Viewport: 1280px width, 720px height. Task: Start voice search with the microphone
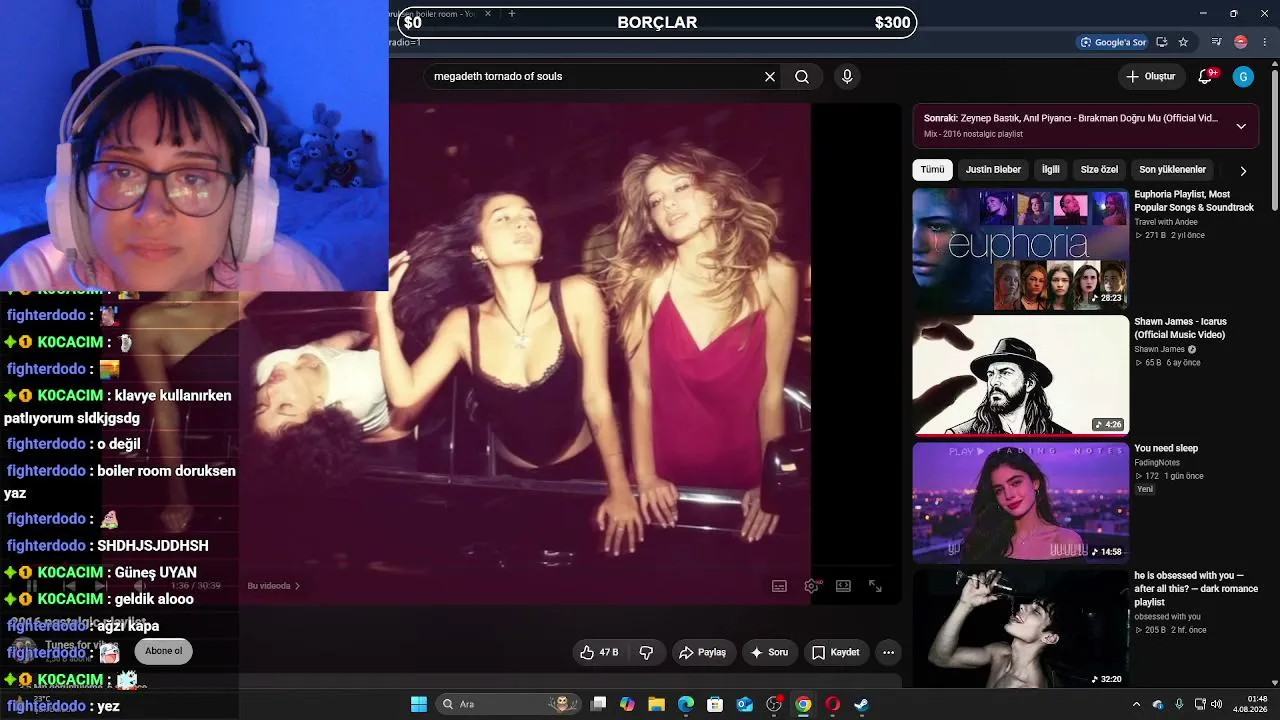(847, 77)
